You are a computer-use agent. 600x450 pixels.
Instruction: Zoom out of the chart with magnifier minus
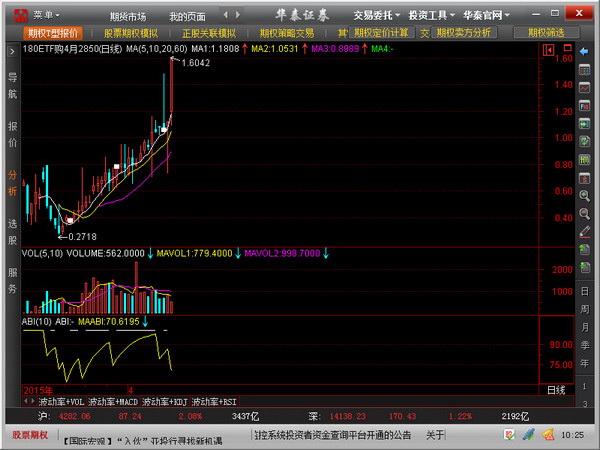coord(584,214)
